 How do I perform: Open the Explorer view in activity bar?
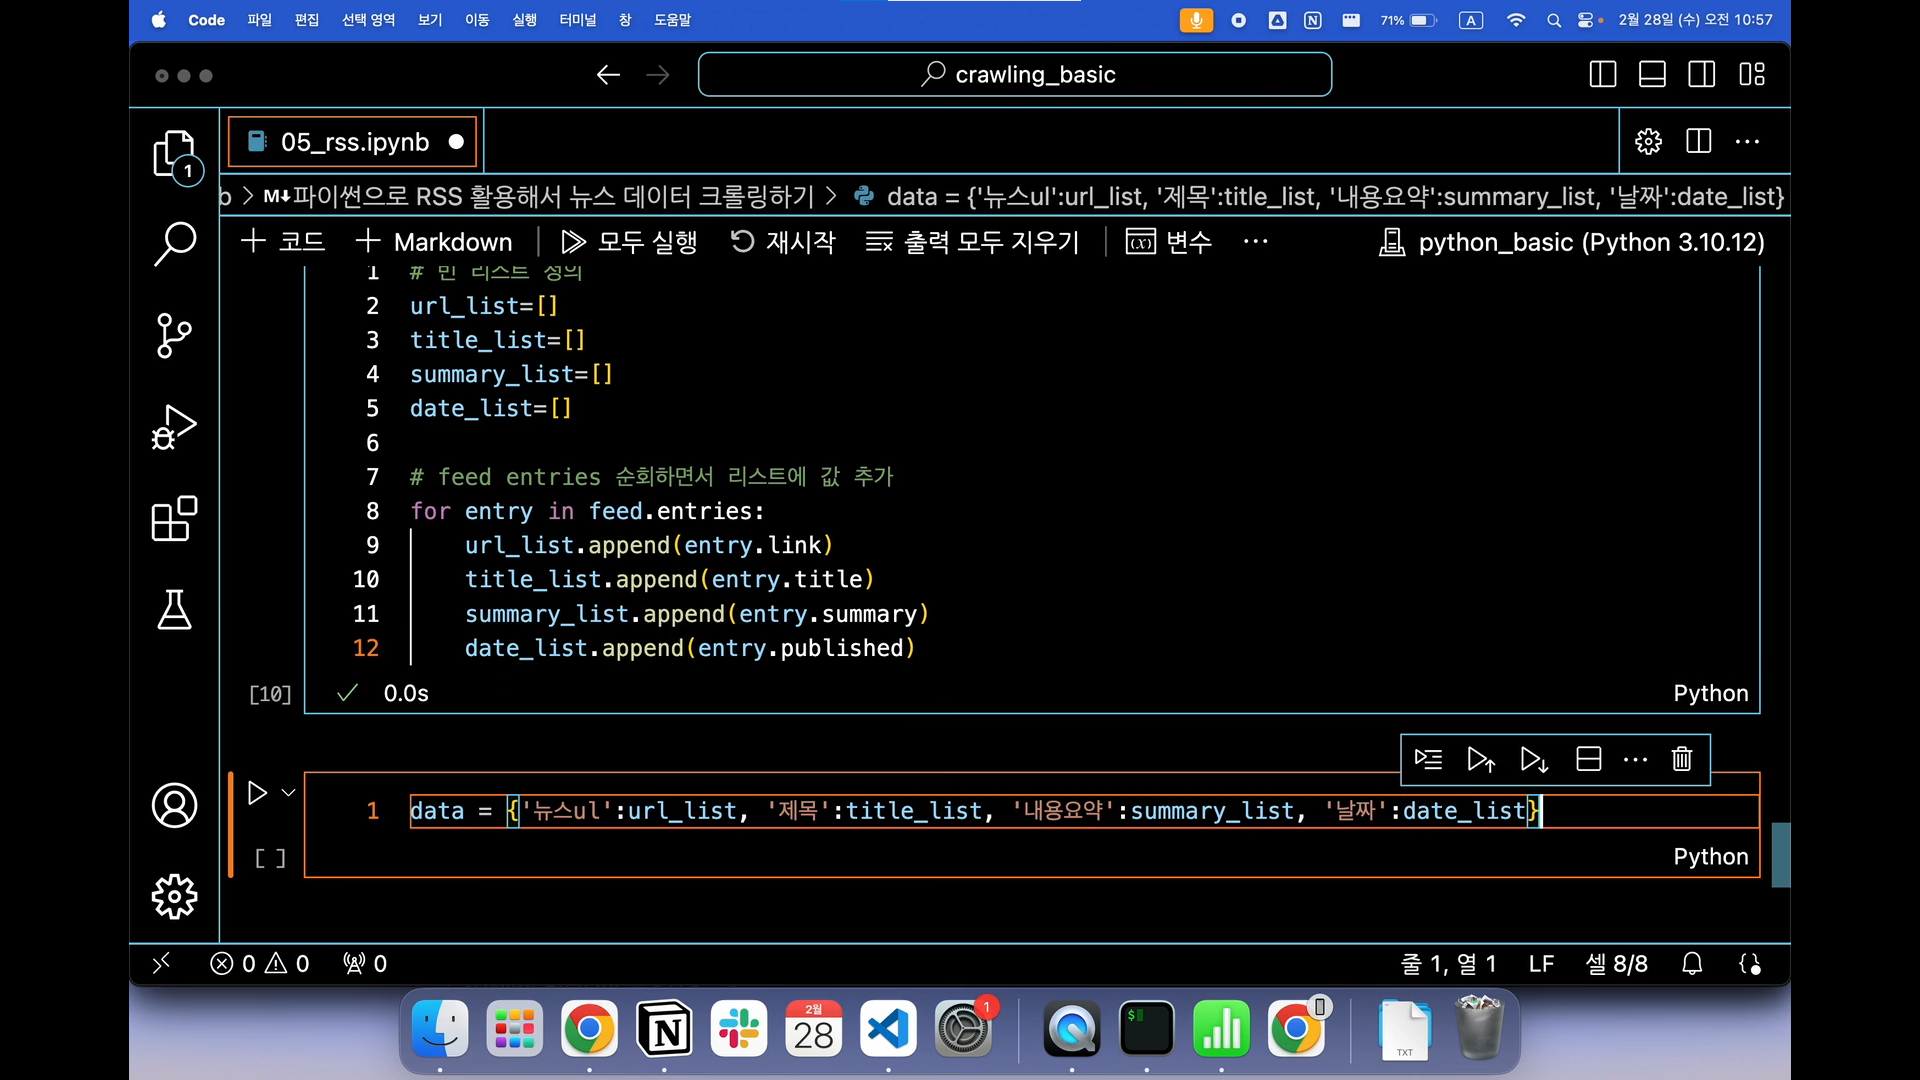[174, 154]
